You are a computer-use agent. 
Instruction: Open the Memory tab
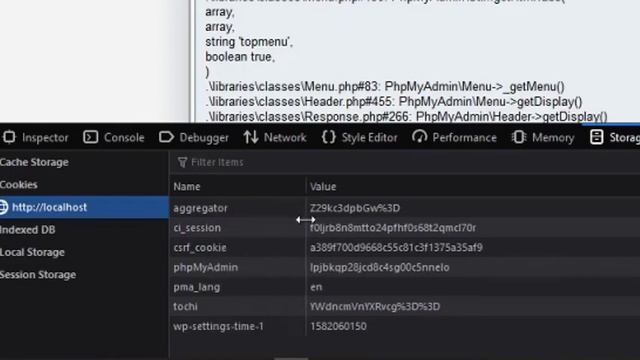tap(543, 138)
